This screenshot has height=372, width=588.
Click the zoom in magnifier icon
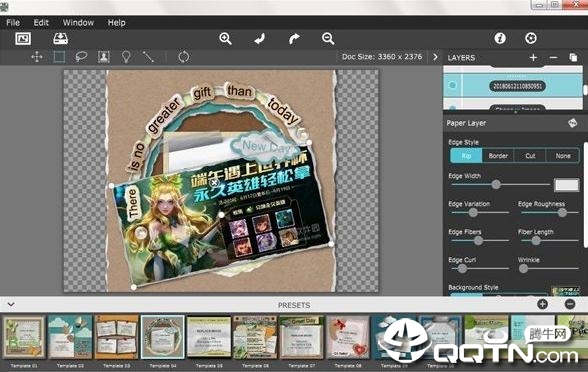point(225,39)
